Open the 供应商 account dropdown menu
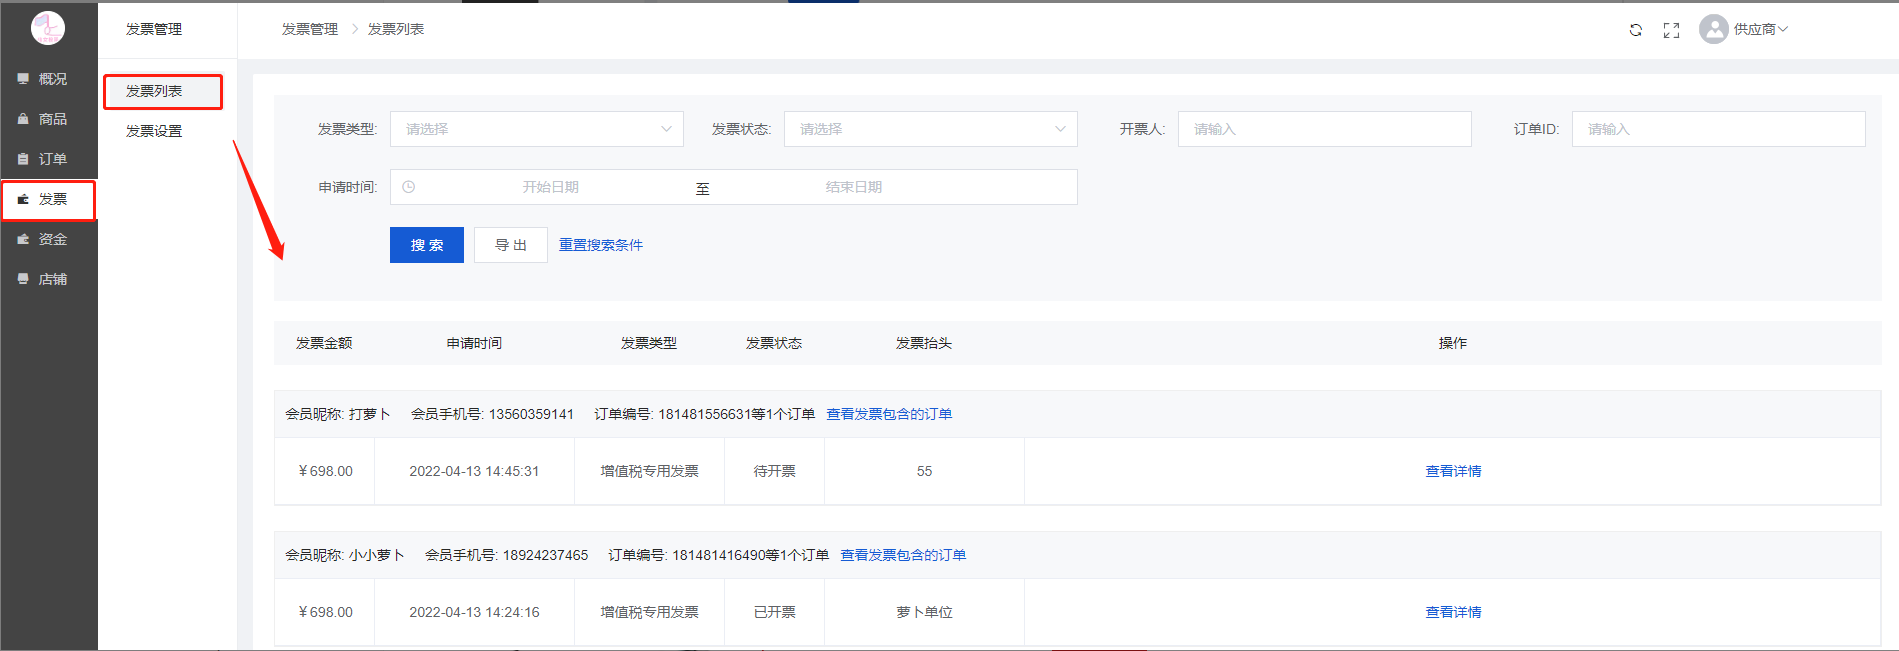This screenshot has width=1899, height=651. pyautogui.click(x=1760, y=29)
